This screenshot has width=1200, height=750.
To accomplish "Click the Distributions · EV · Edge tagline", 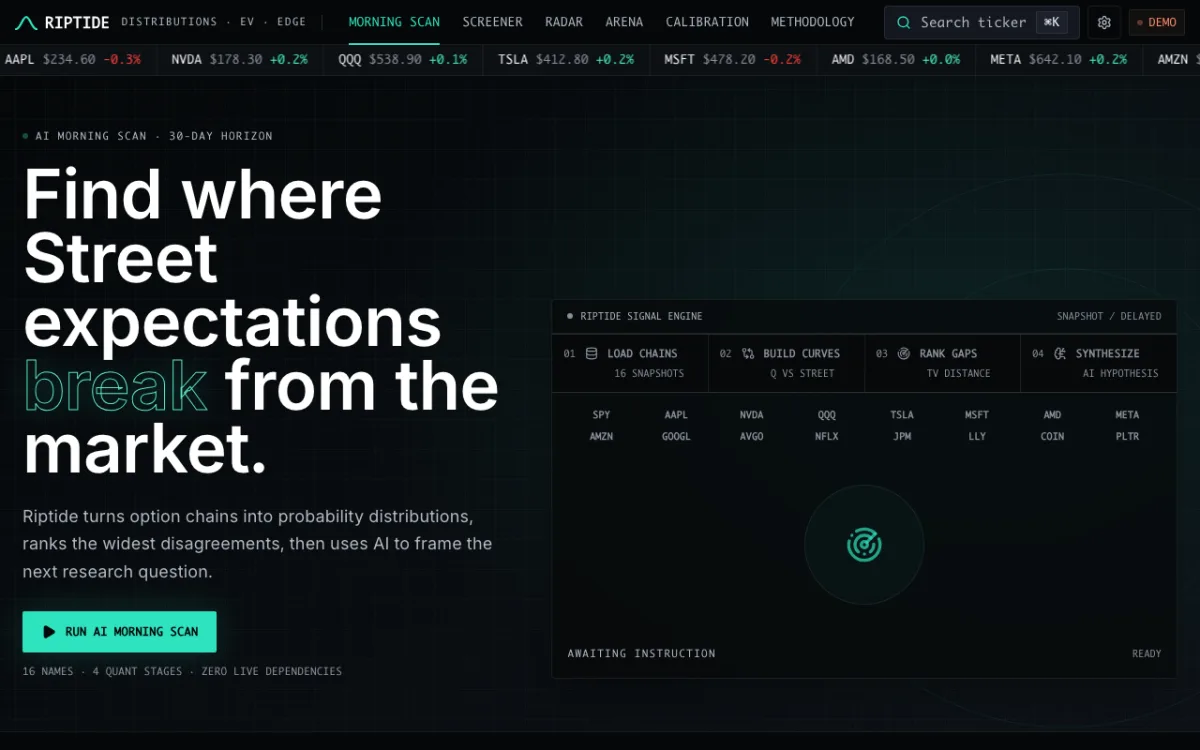I will coord(214,22).
